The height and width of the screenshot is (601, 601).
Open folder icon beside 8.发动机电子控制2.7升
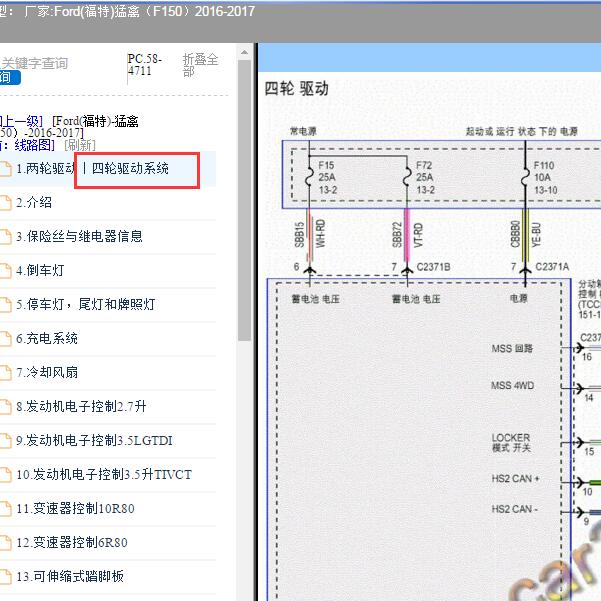pyautogui.click(x=5, y=407)
